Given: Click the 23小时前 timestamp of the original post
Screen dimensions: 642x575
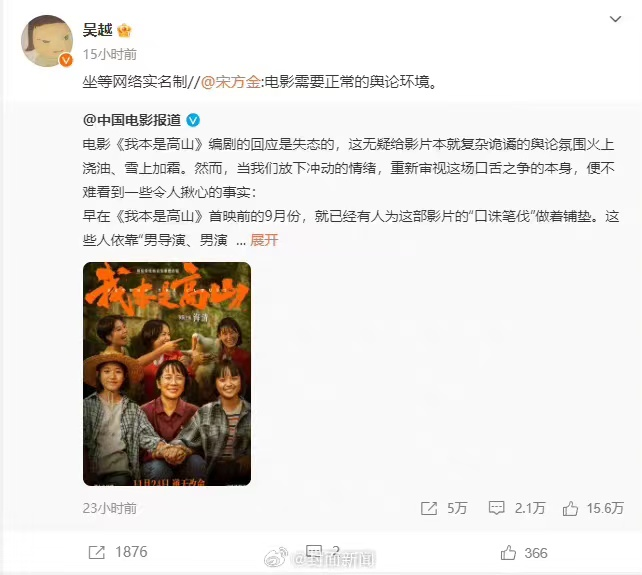Looking at the screenshot, I should click(x=110, y=508).
